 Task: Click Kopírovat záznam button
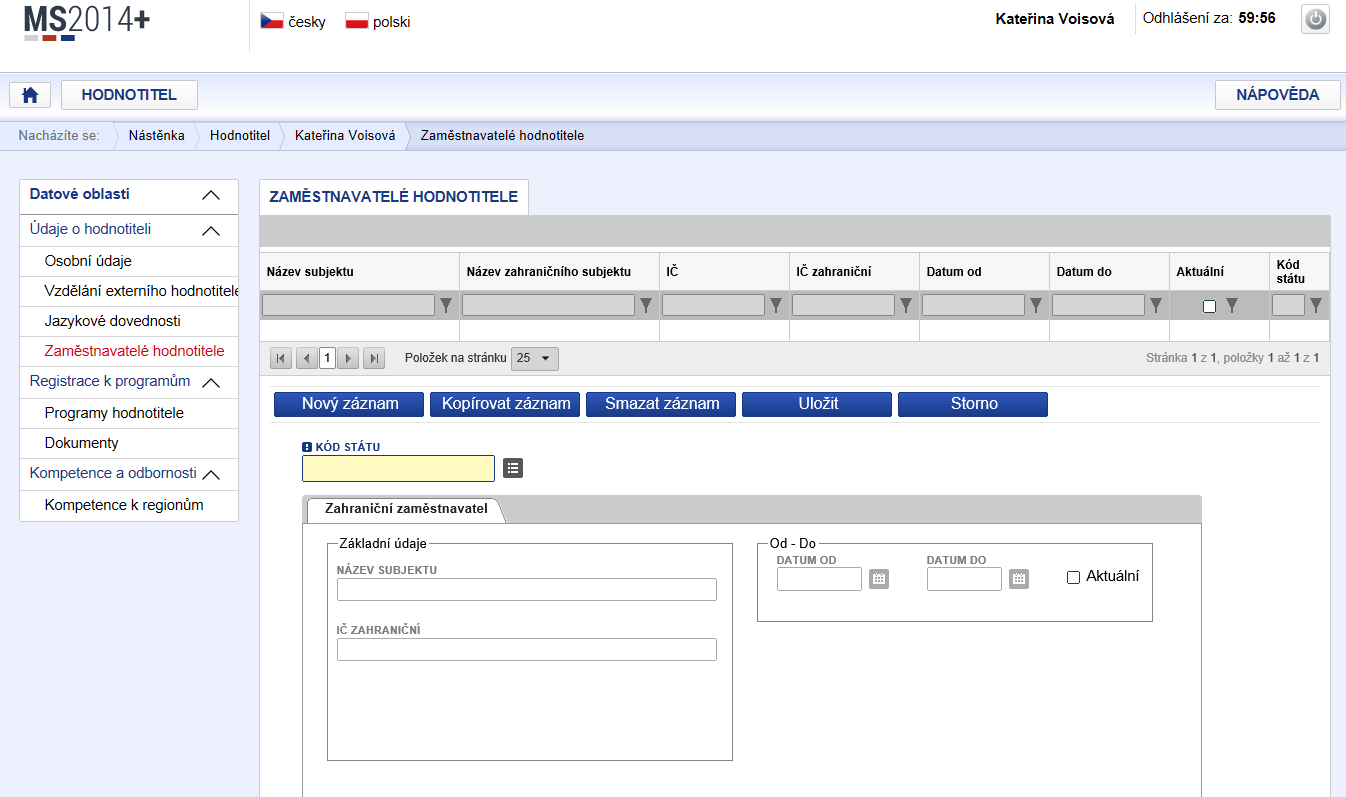[506, 404]
